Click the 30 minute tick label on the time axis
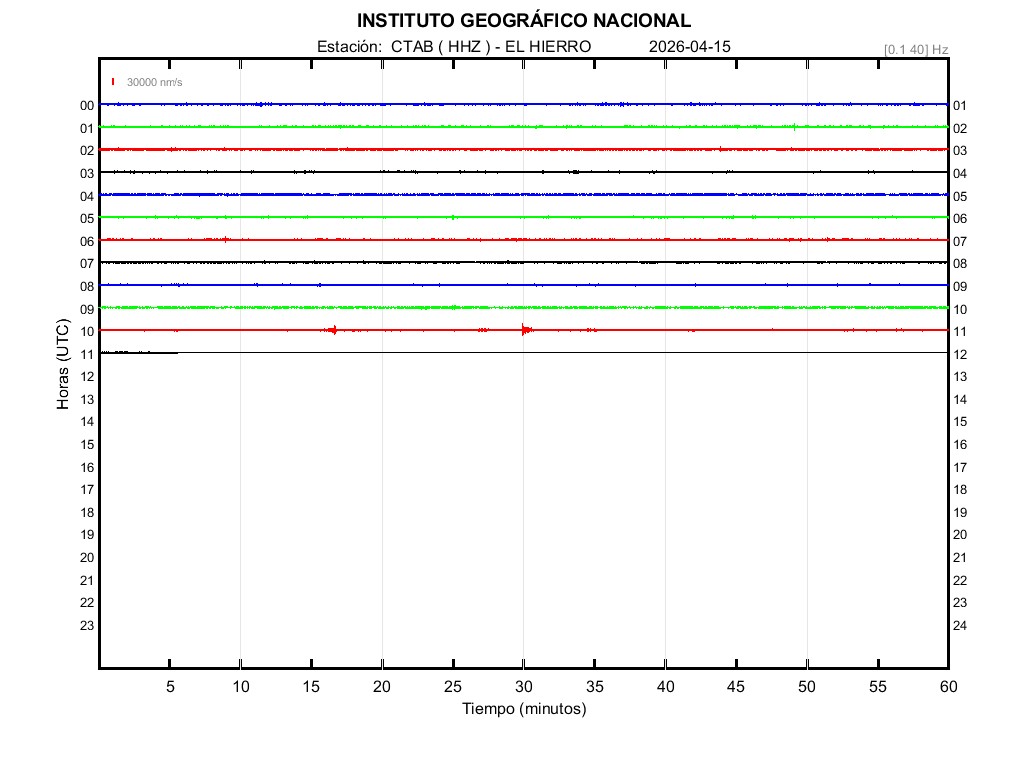This screenshot has width=1024, height=768. pyautogui.click(x=524, y=687)
